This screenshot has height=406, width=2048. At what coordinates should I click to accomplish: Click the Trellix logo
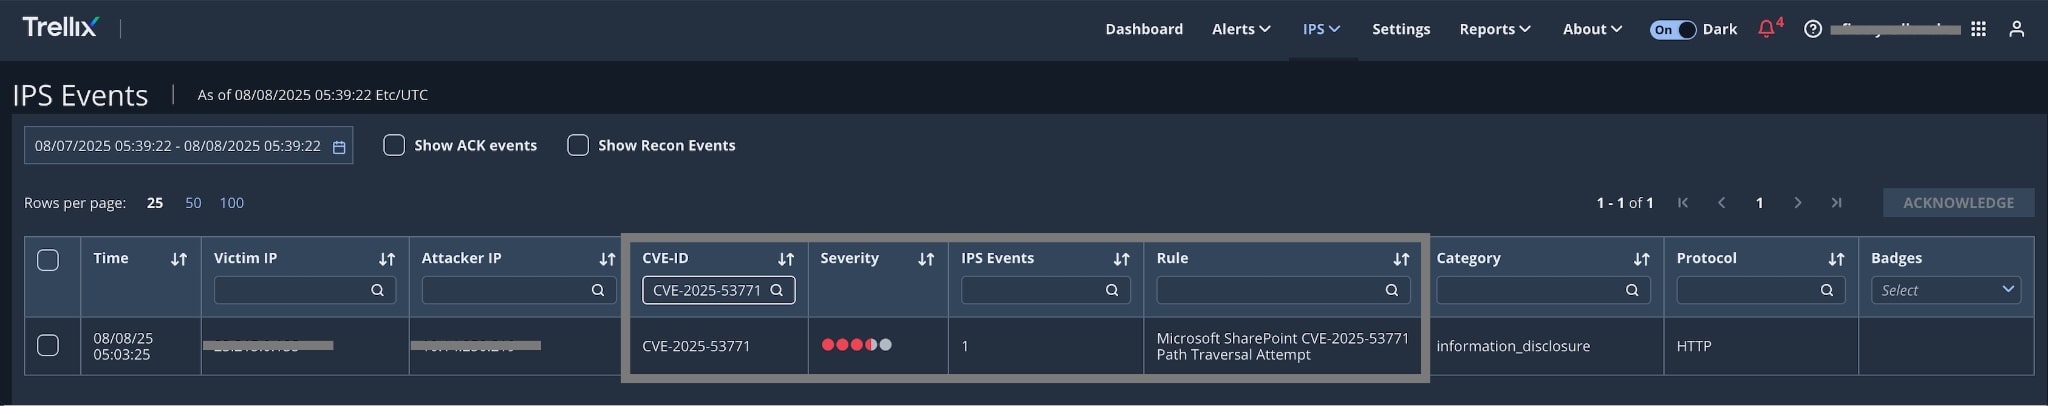[60, 27]
